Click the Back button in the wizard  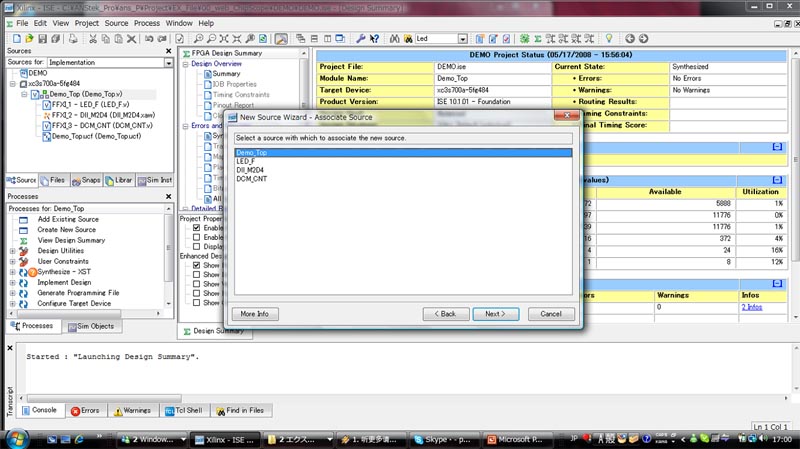(x=445, y=314)
